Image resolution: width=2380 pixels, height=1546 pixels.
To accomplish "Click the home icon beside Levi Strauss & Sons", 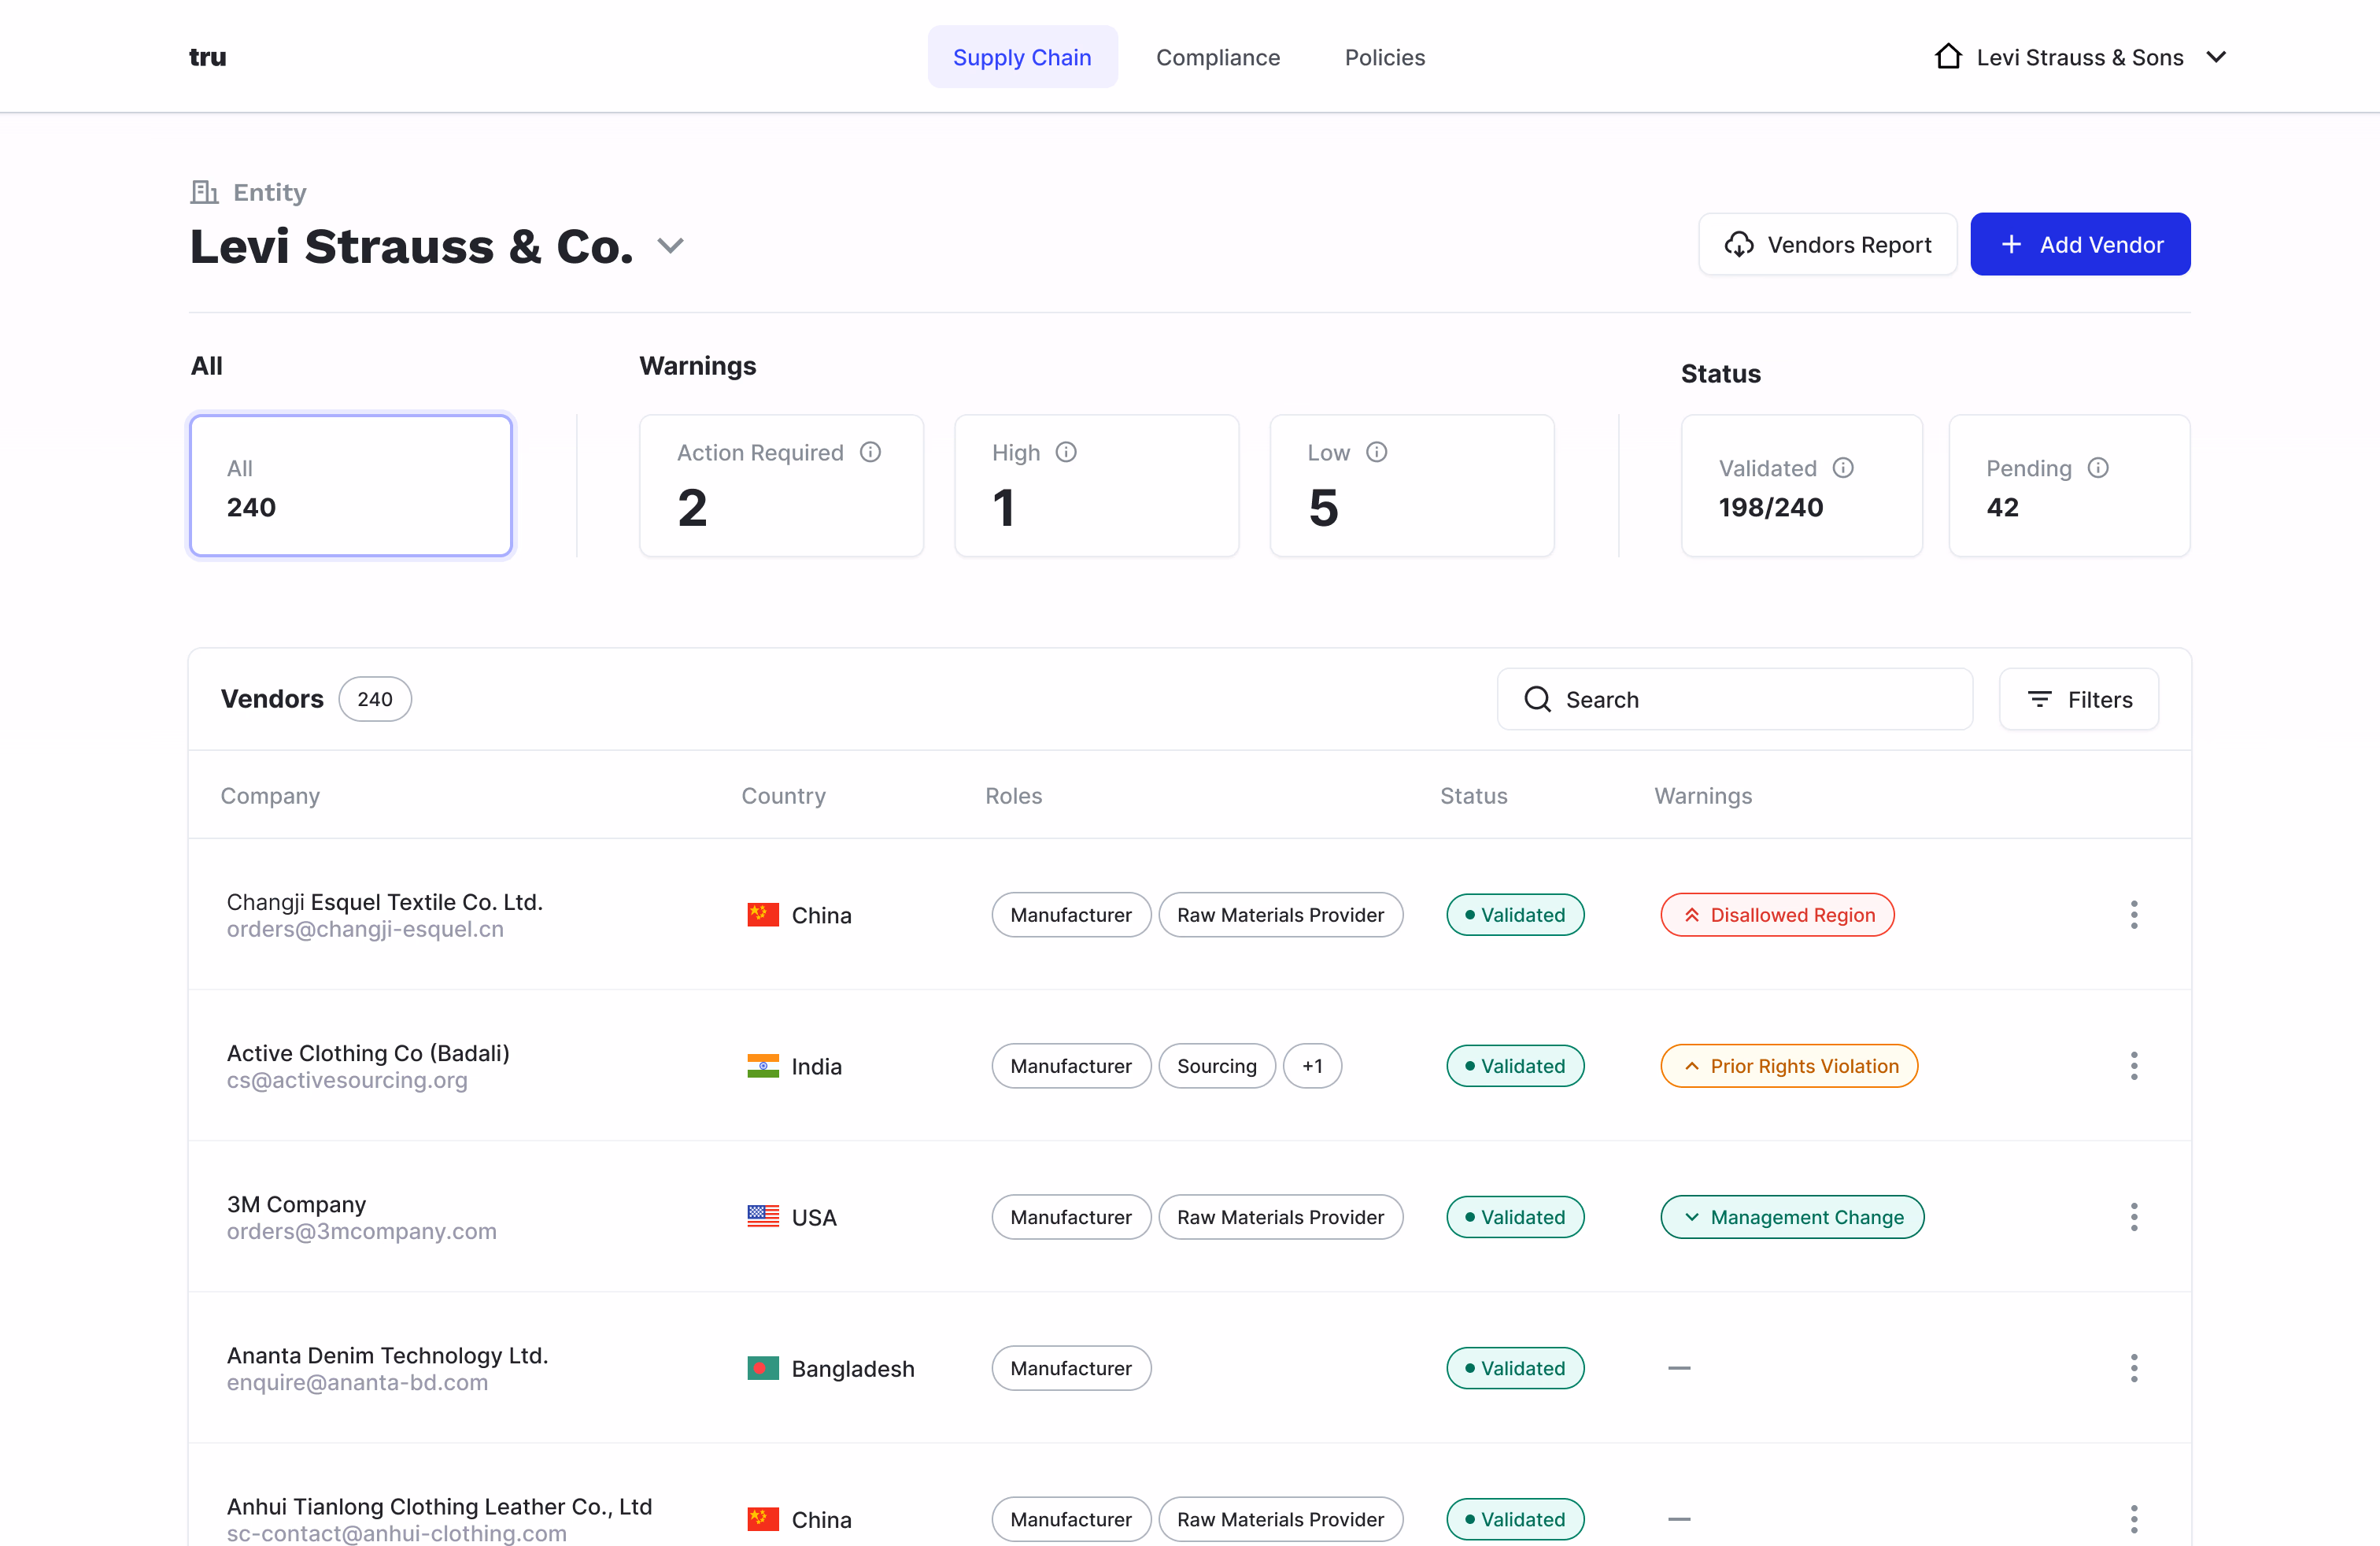I will (x=1947, y=56).
